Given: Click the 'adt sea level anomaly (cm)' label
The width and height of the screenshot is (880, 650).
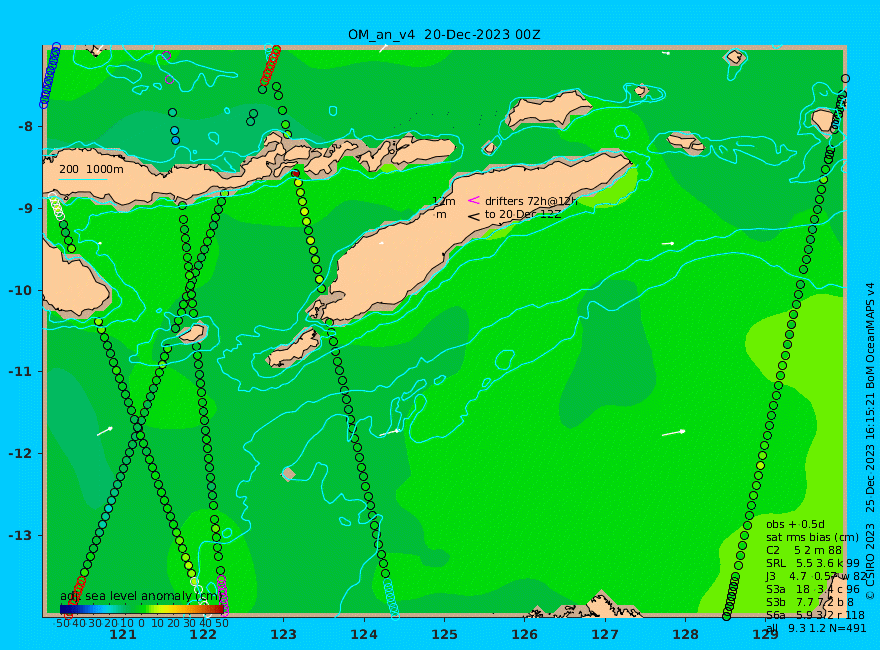Looking at the screenshot, I should (139, 596).
